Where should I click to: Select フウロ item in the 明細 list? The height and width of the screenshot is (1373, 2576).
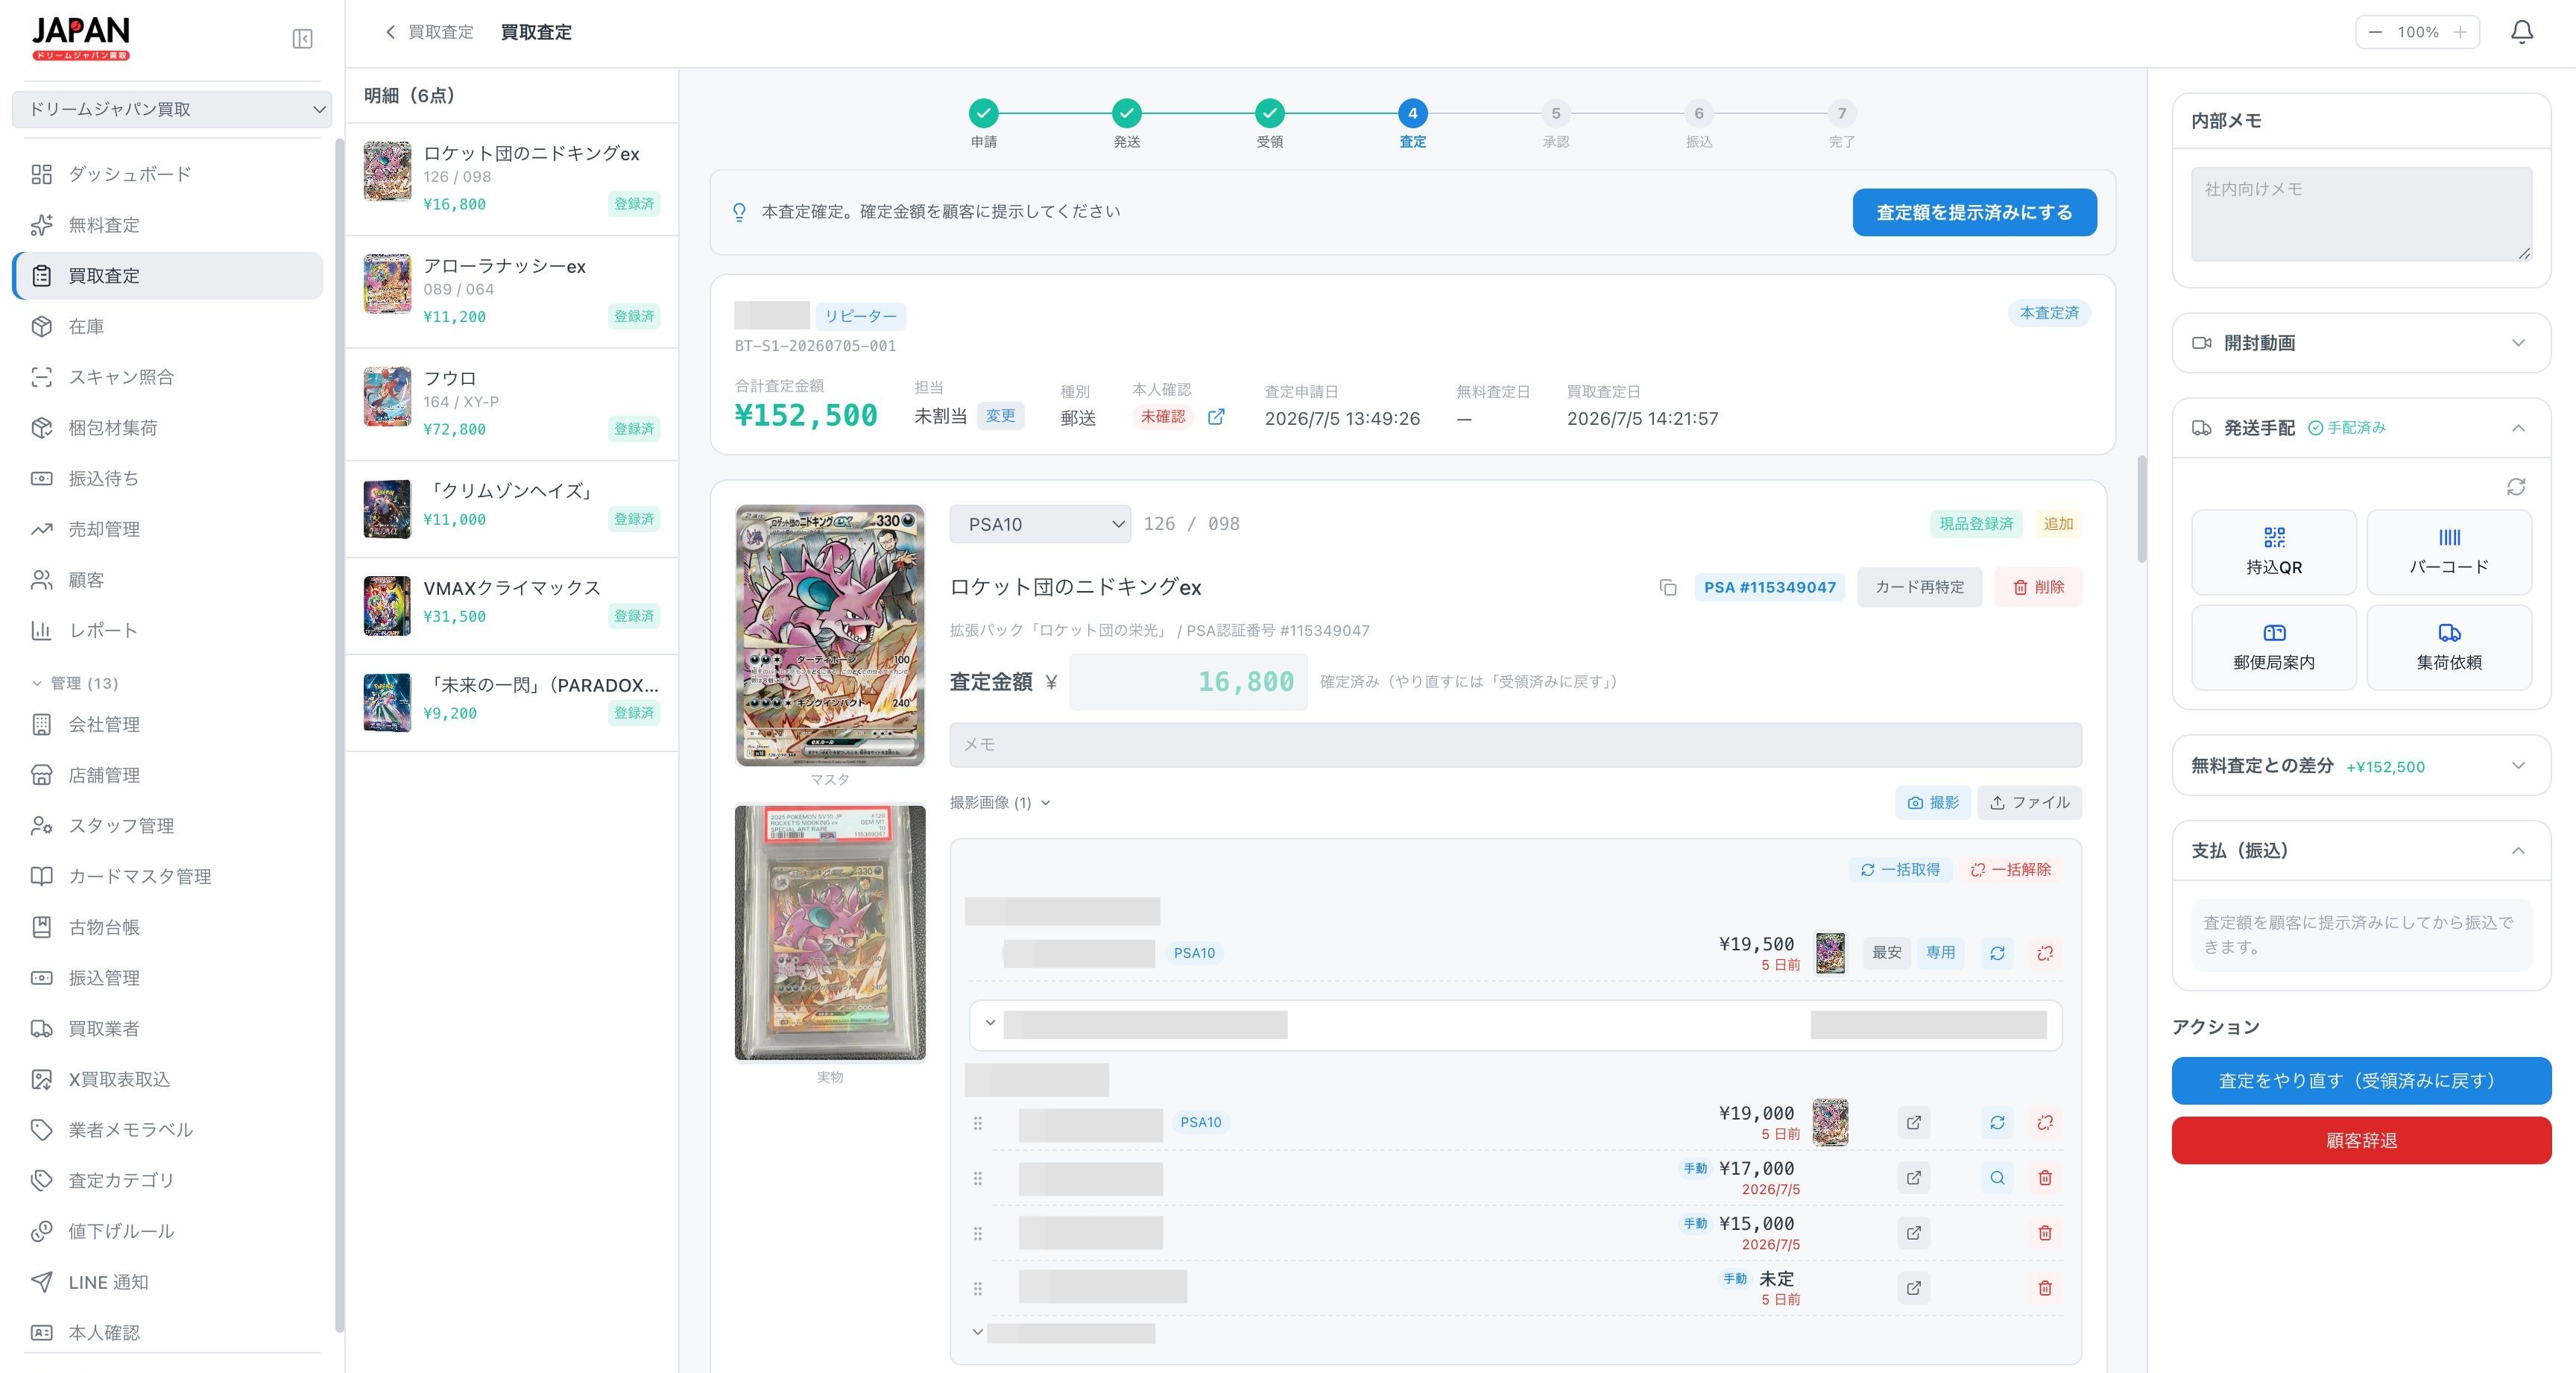click(x=512, y=404)
